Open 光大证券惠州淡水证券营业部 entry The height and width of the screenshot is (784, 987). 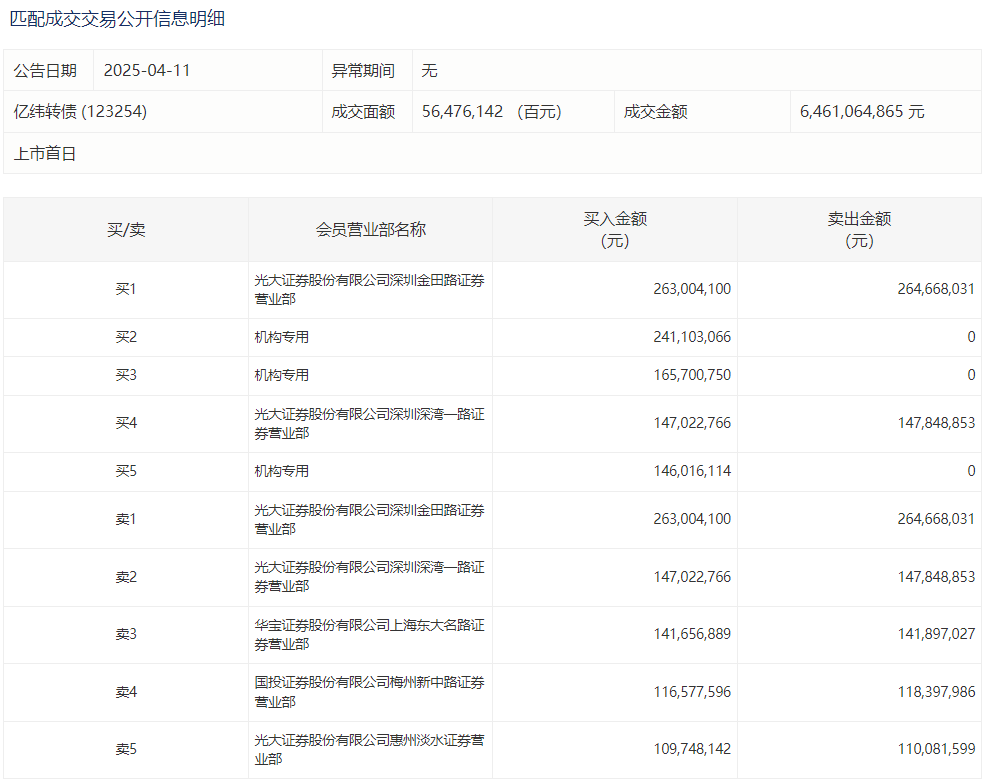click(369, 750)
